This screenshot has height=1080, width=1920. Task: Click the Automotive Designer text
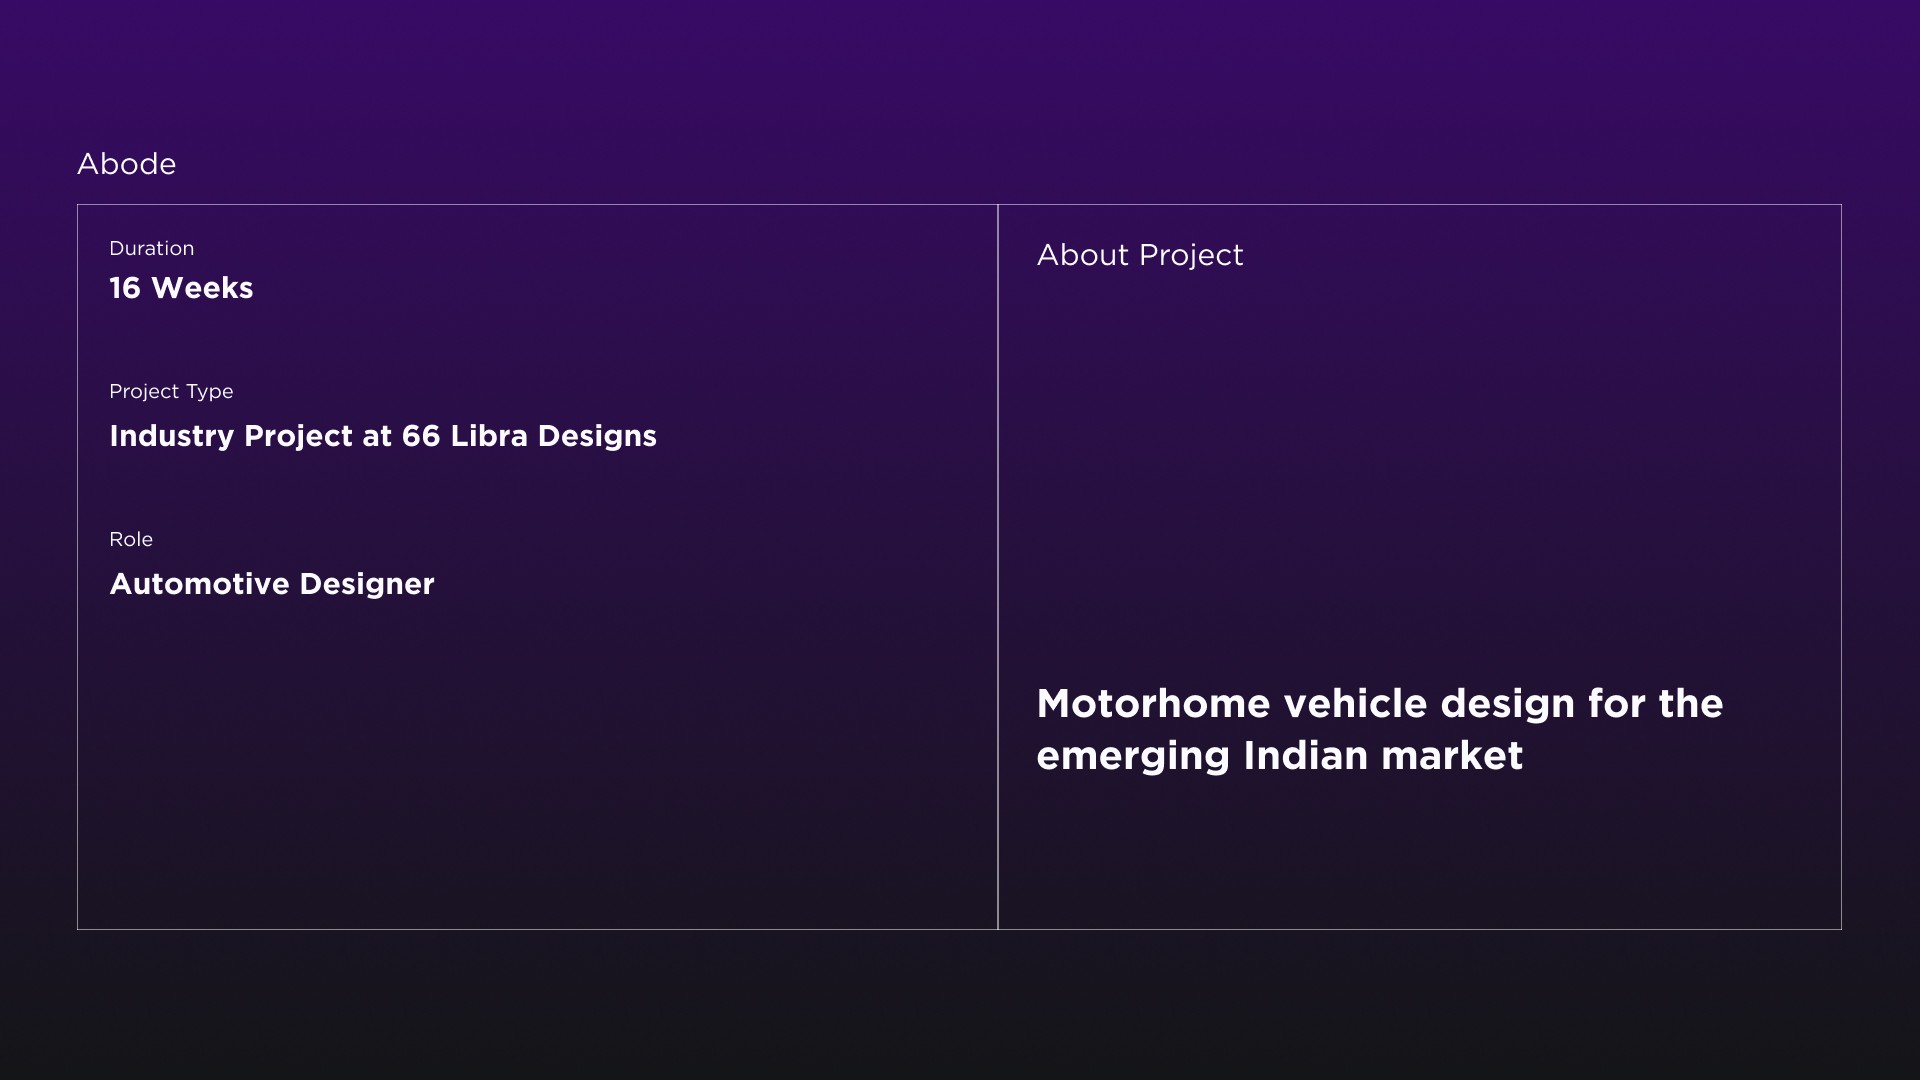coord(272,584)
